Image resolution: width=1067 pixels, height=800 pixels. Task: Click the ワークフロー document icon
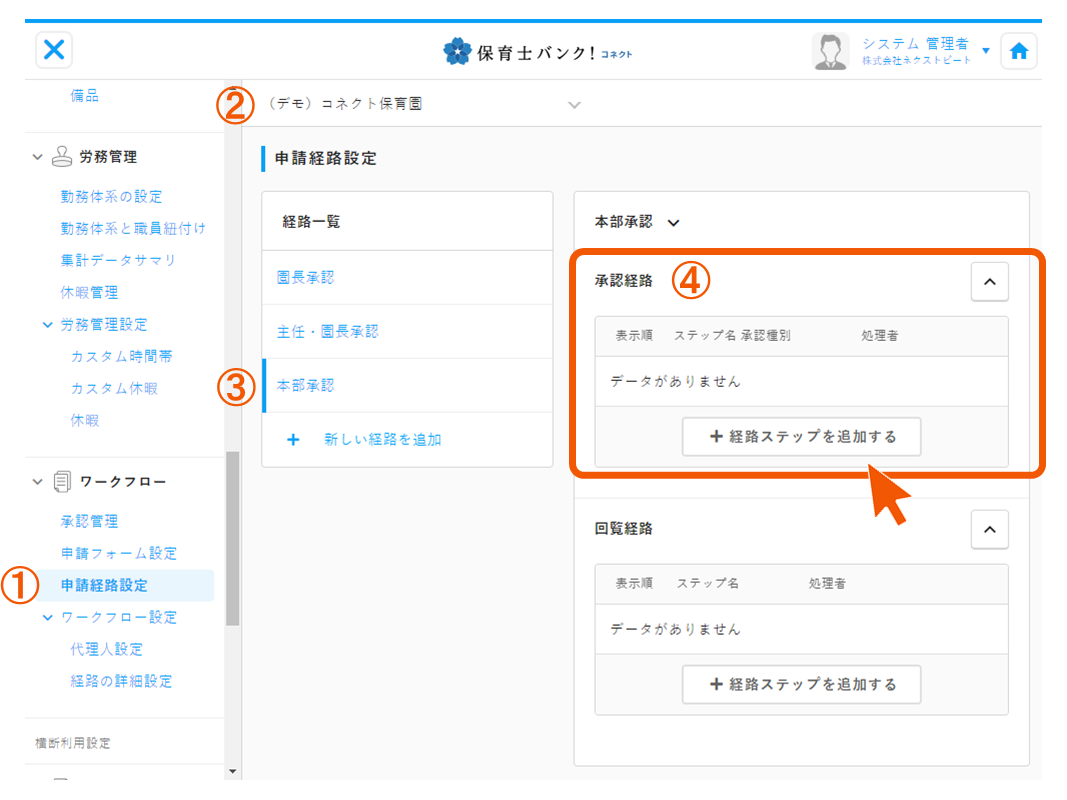click(62, 482)
